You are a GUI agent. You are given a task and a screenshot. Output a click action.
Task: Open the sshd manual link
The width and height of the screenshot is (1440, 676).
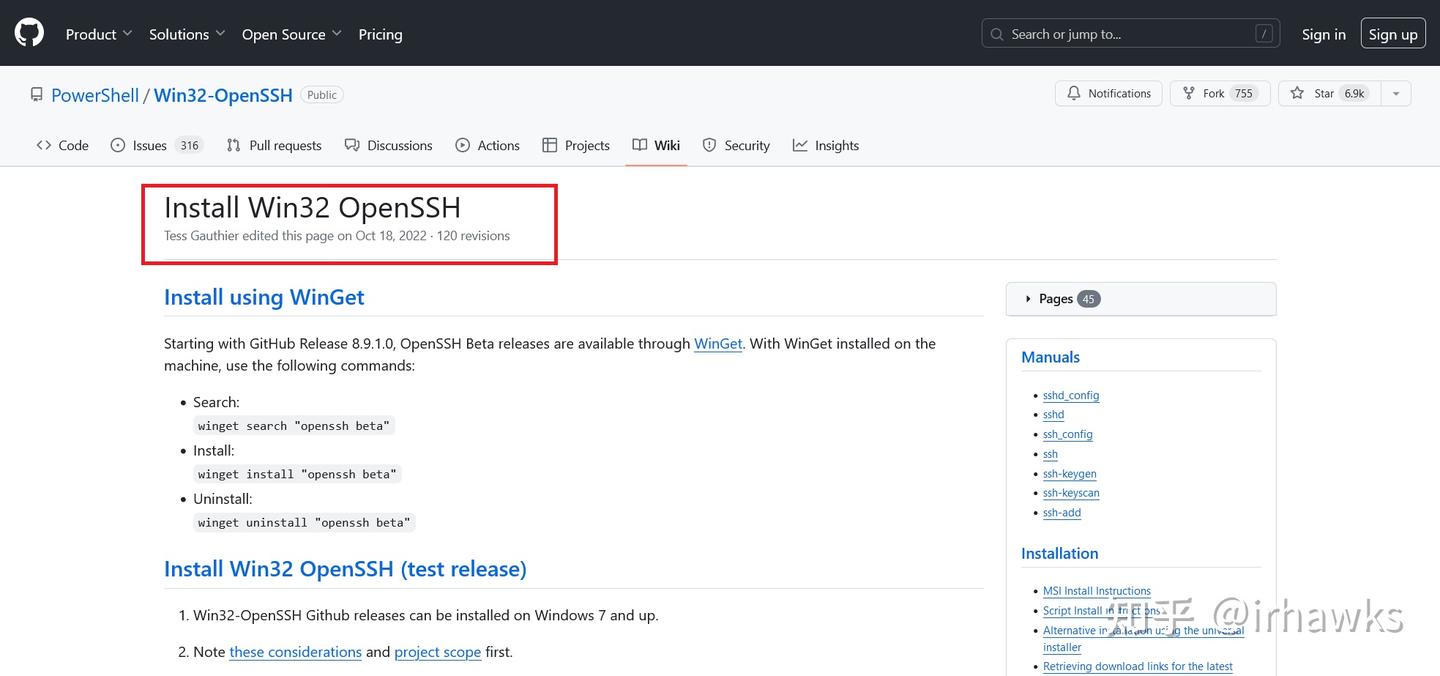click(1053, 414)
